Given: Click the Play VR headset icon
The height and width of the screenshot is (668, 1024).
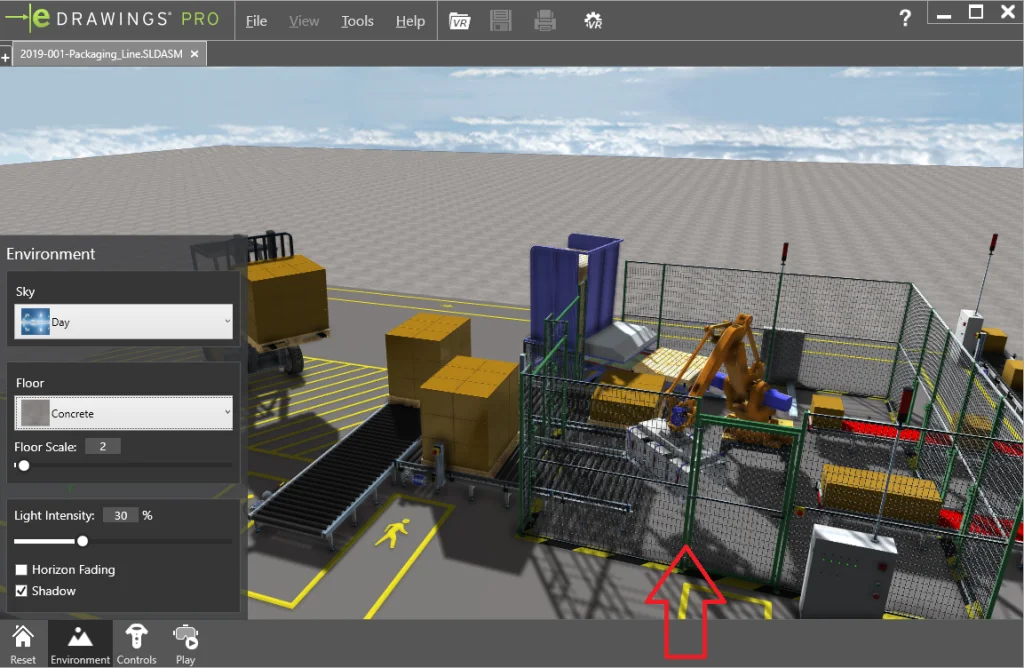Looking at the screenshot, I should pyautogui.click(x=185, y=643).
